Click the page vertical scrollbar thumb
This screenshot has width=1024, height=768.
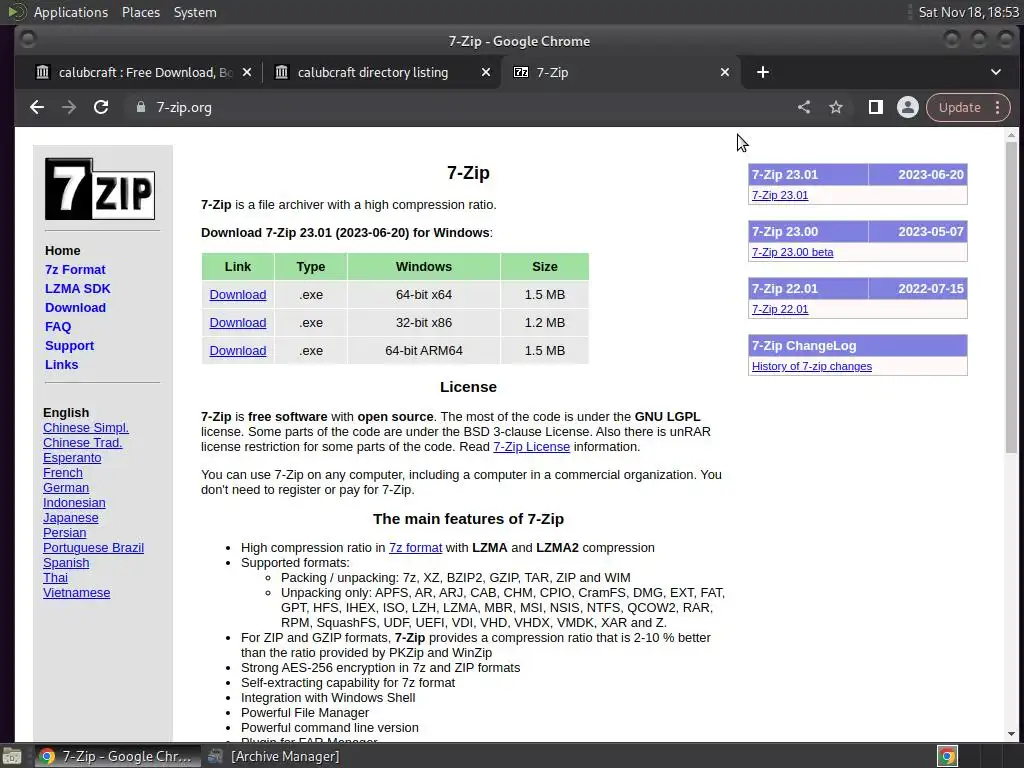pos(1011,297)
